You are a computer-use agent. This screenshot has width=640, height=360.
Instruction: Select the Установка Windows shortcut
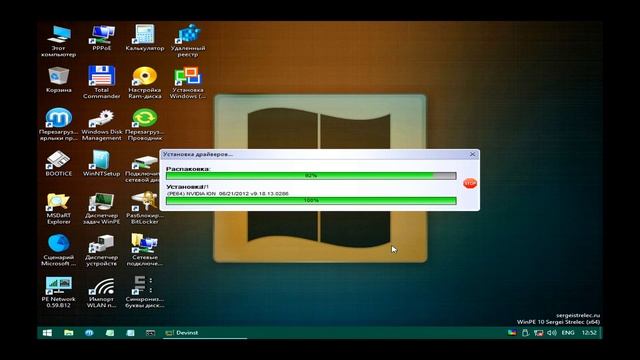point(188,82)
